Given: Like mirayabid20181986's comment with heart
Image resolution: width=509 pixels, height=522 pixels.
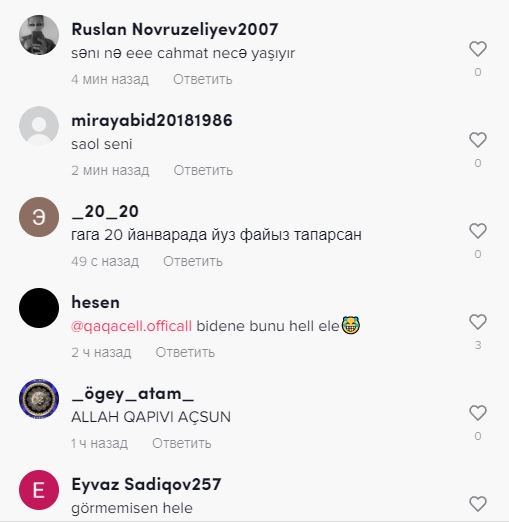Looking at the screenshot, I should pyautogui.click(x=478, y=140).
